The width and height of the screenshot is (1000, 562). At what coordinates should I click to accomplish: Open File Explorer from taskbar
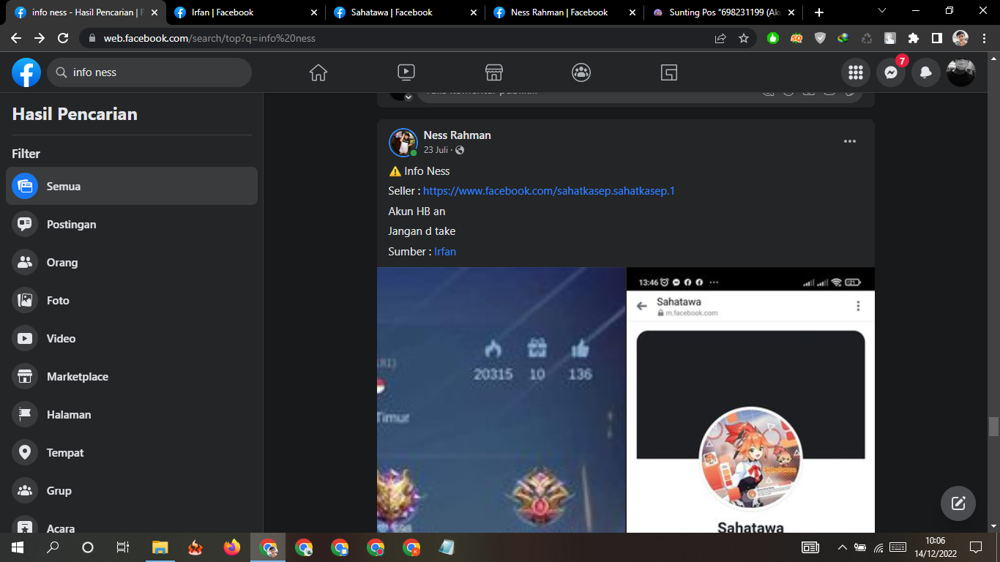click(x=159, y=547)
